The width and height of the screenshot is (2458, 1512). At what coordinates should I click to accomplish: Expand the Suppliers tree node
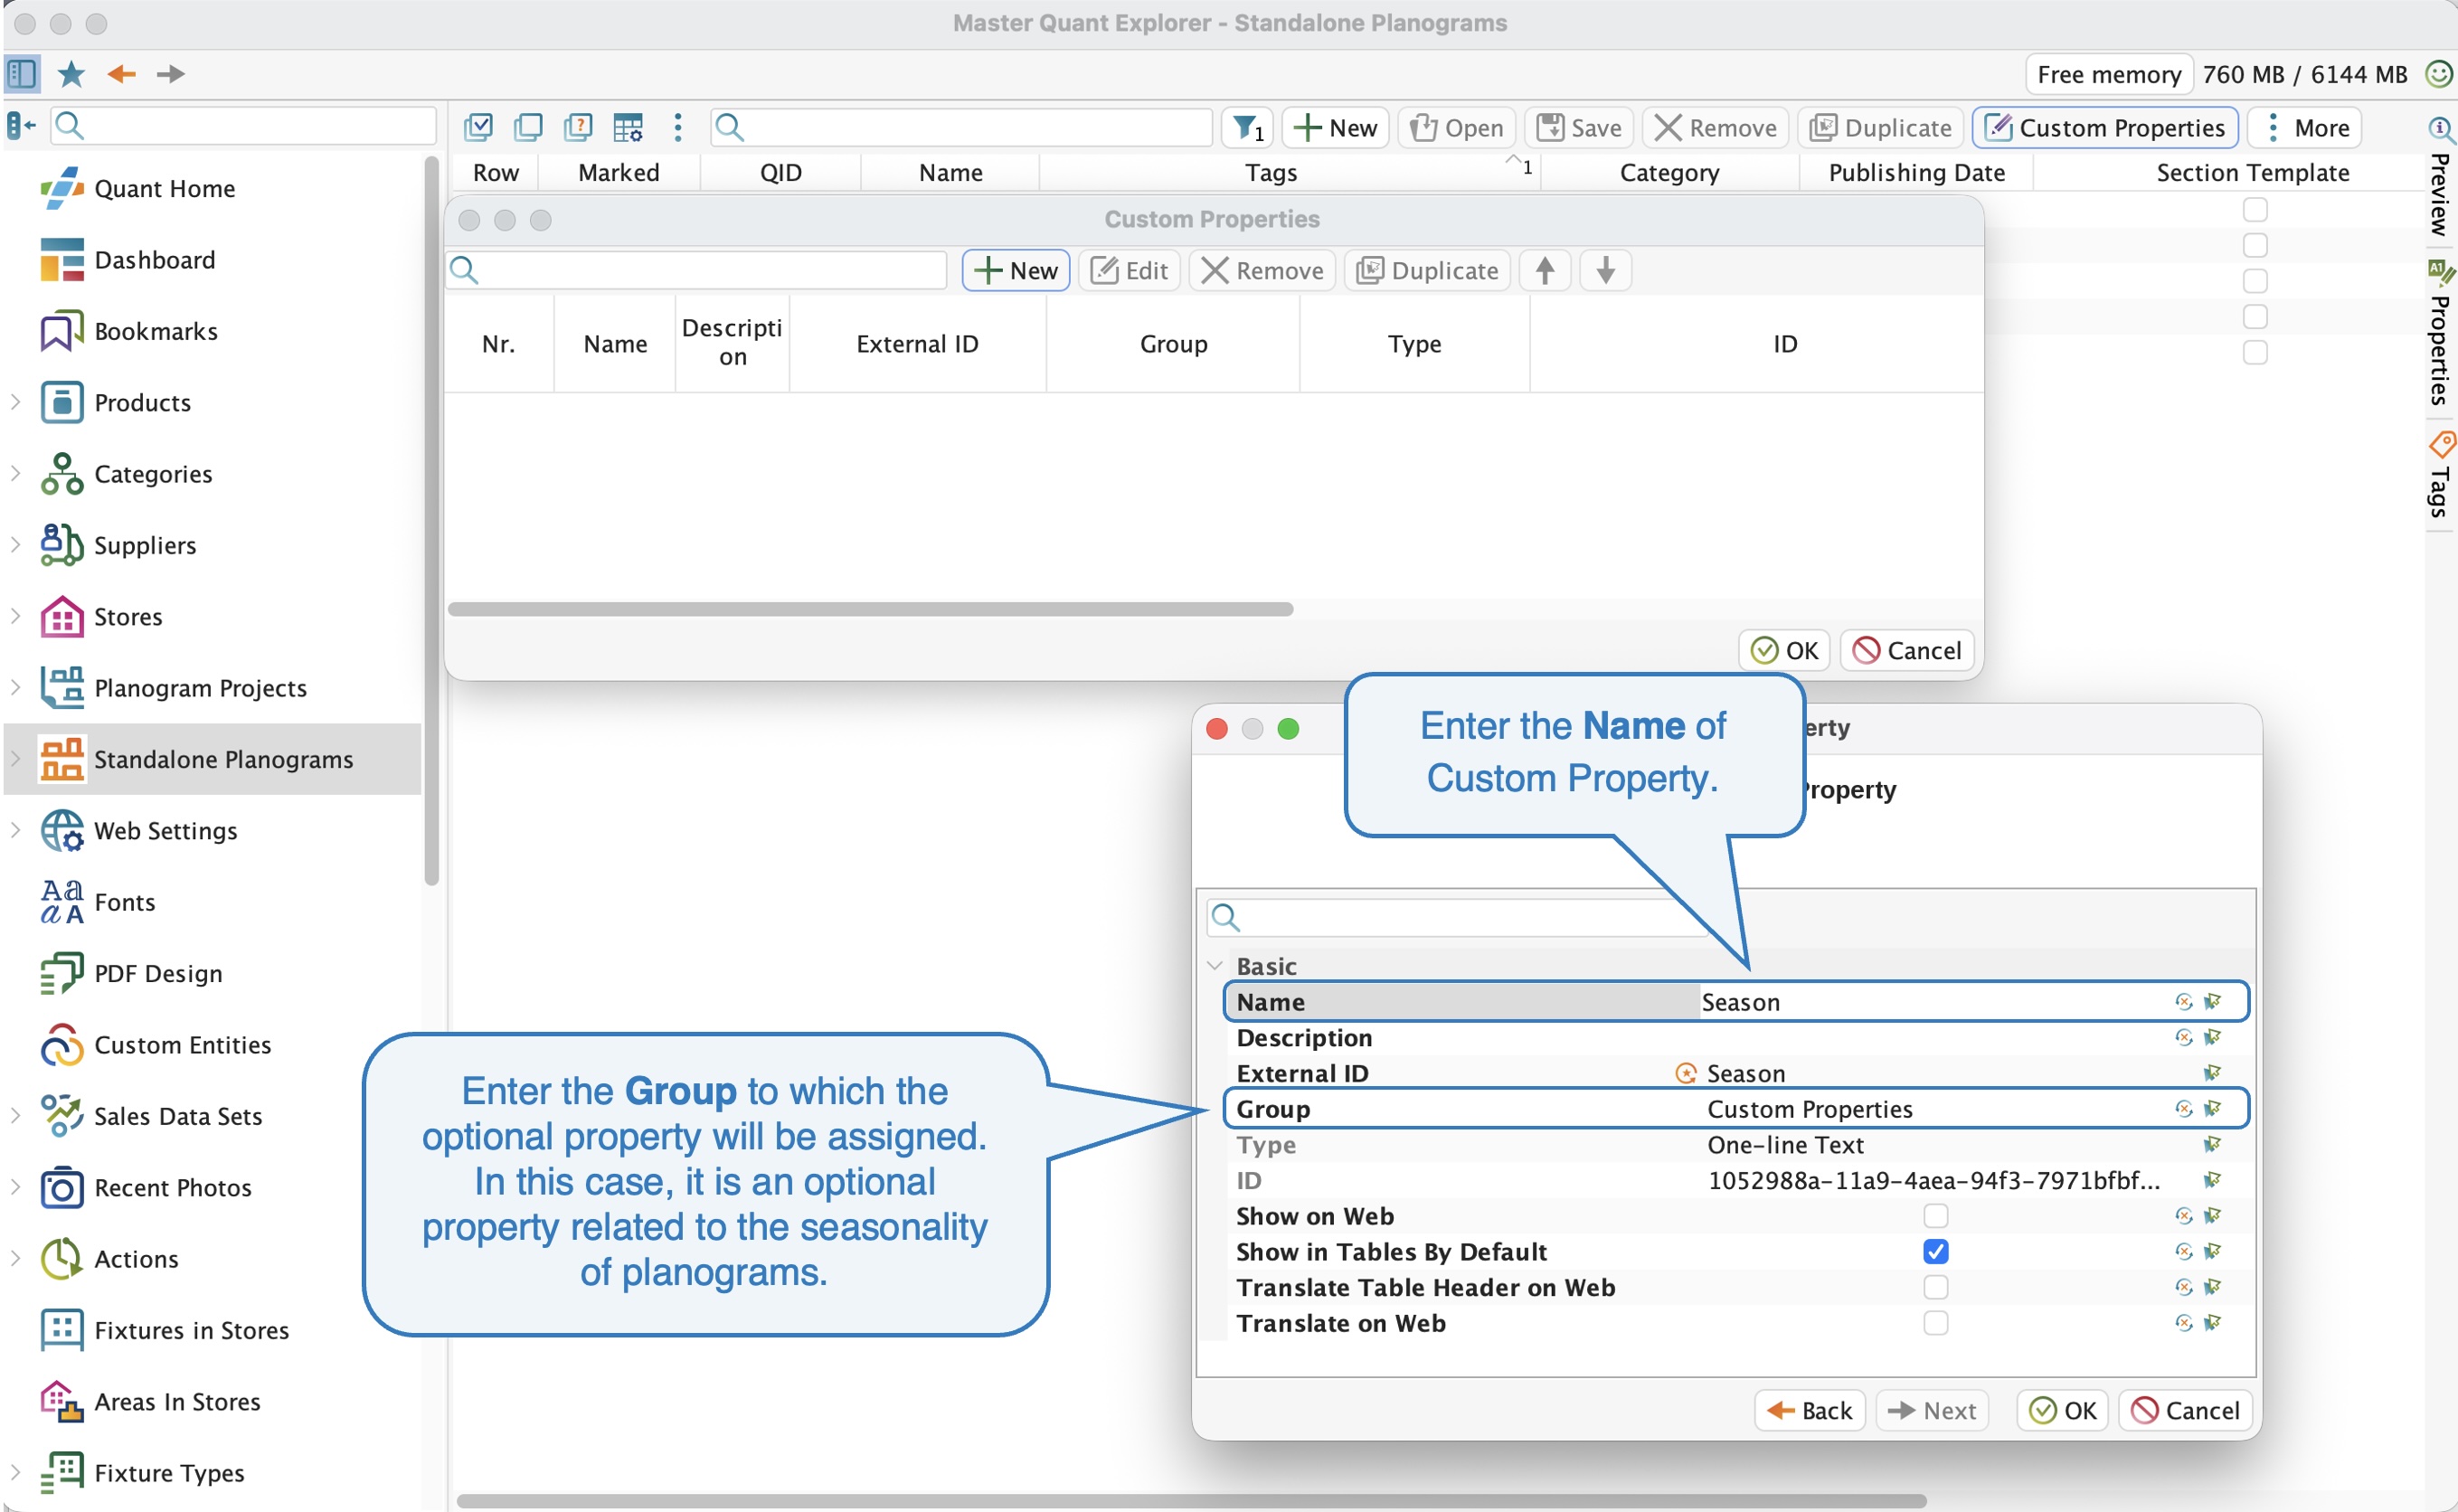coord(16,544)
